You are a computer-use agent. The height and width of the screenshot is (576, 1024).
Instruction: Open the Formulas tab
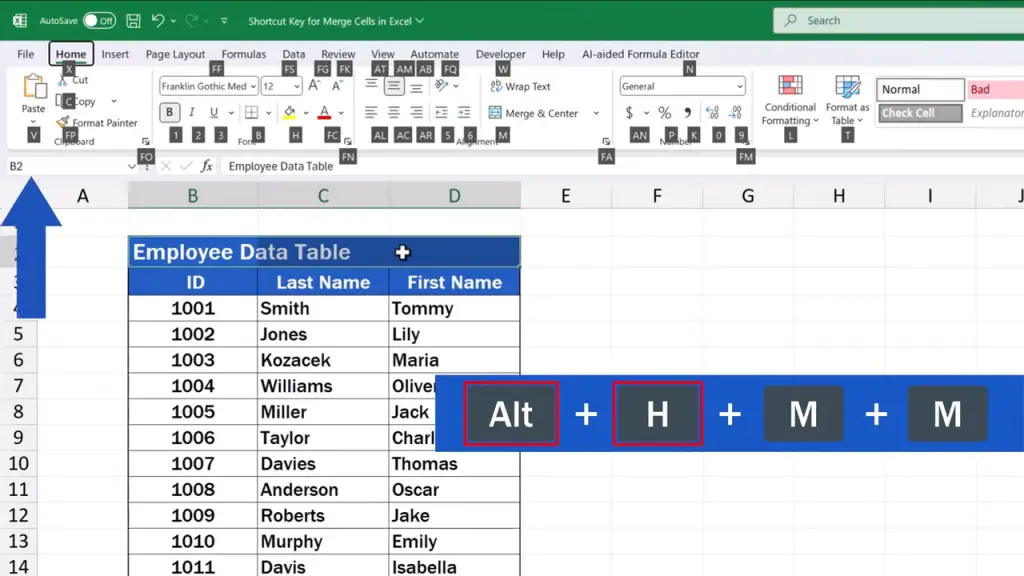(244, 54)
